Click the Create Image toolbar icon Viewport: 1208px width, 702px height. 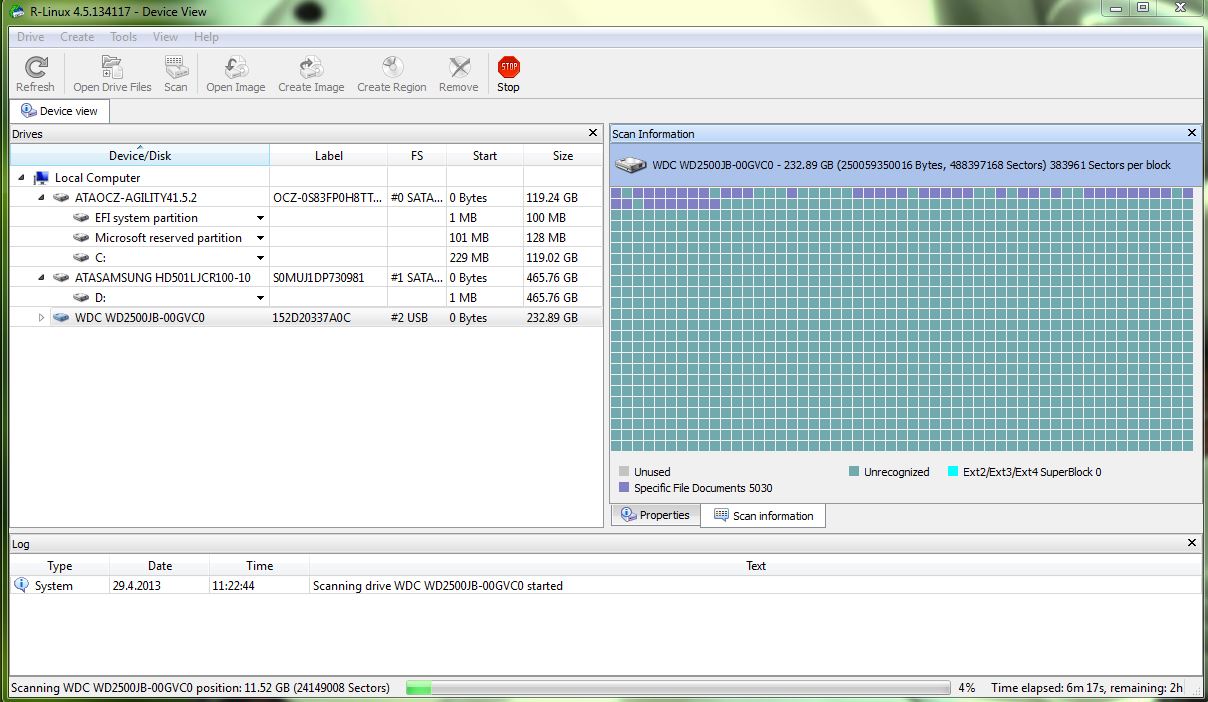coord(311,67)
